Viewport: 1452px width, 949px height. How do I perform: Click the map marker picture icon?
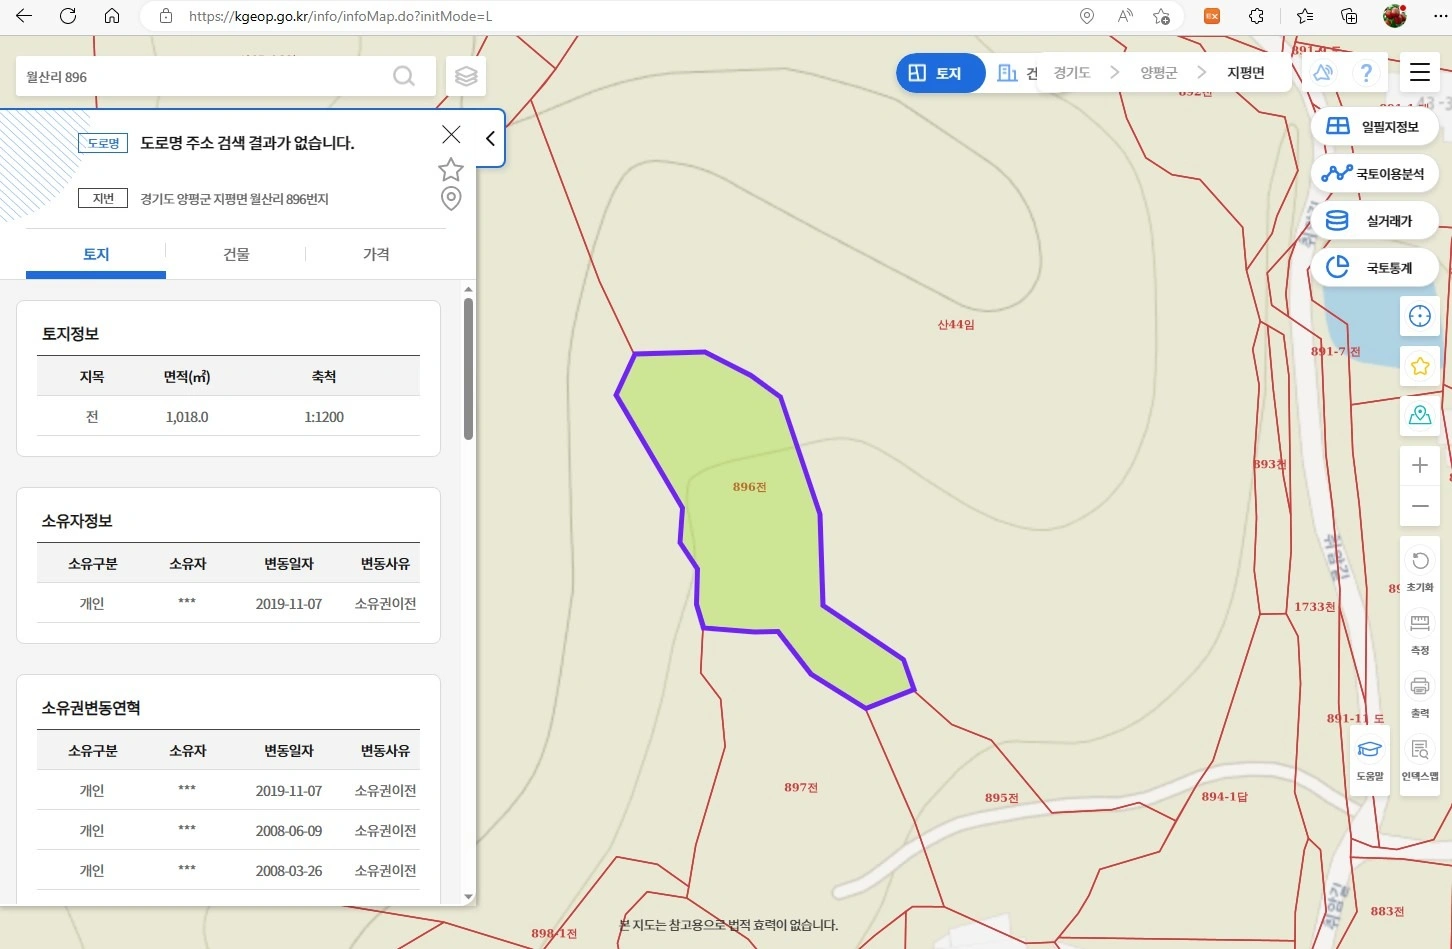pos(1420,415)
